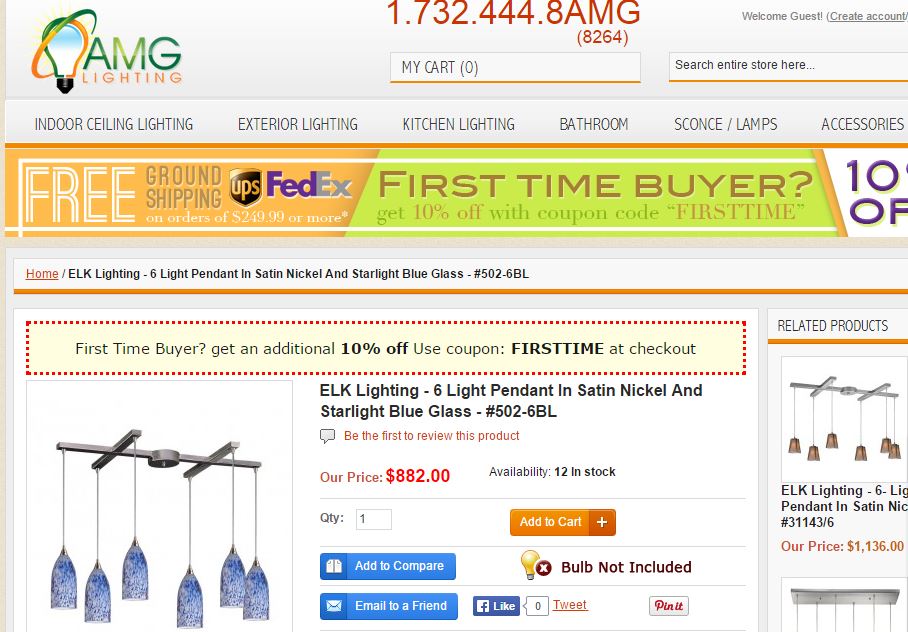Click the Tweet link
Viewport: 908px width, 632px height.
pyautogui.click(x=569, y=605)
